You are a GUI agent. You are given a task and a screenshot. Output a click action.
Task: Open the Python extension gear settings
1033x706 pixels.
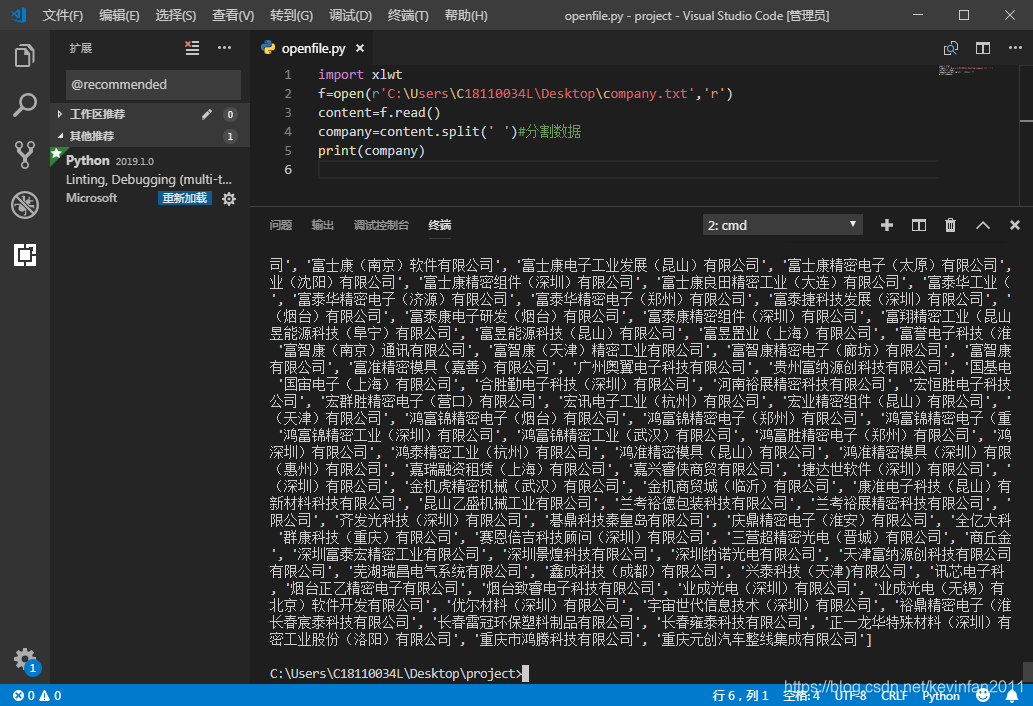click(x=229, y=199)
